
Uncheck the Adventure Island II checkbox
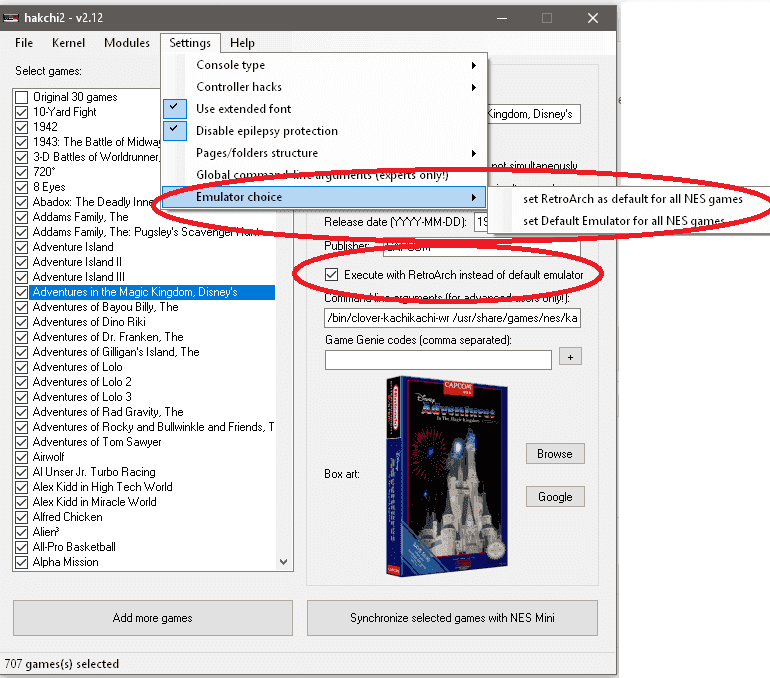pos(21,262)
